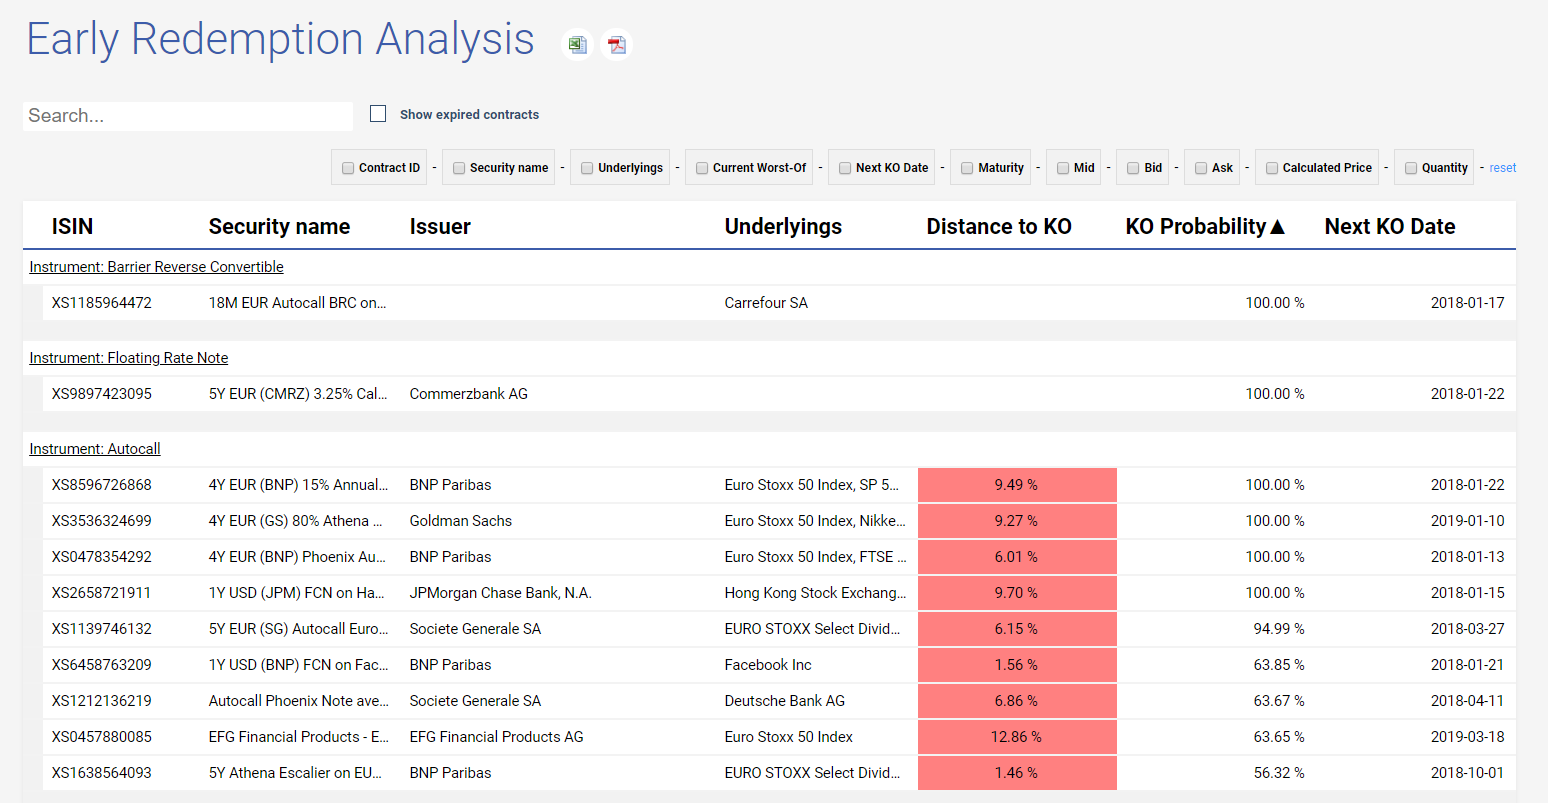This screenshot has height=803, width=1548.
Task: Check the Calculated Price option
Action: click(1272, 168)
